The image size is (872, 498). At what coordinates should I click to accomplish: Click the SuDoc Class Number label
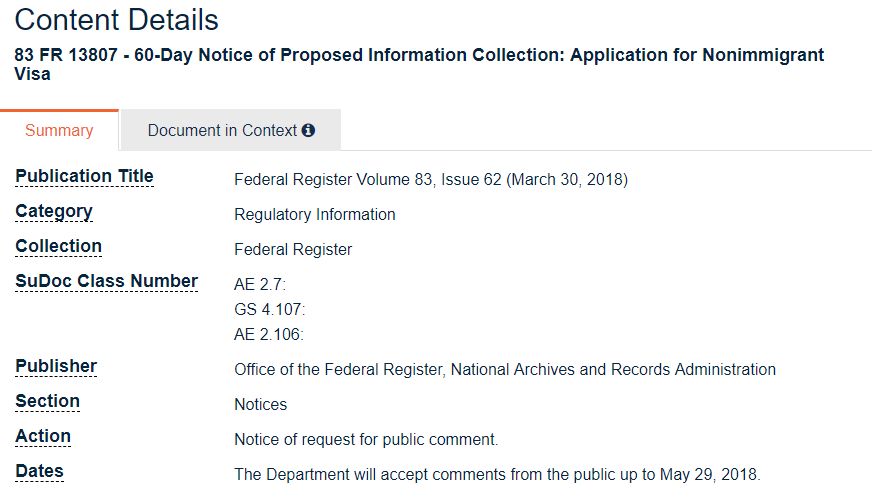click(106, 282)
